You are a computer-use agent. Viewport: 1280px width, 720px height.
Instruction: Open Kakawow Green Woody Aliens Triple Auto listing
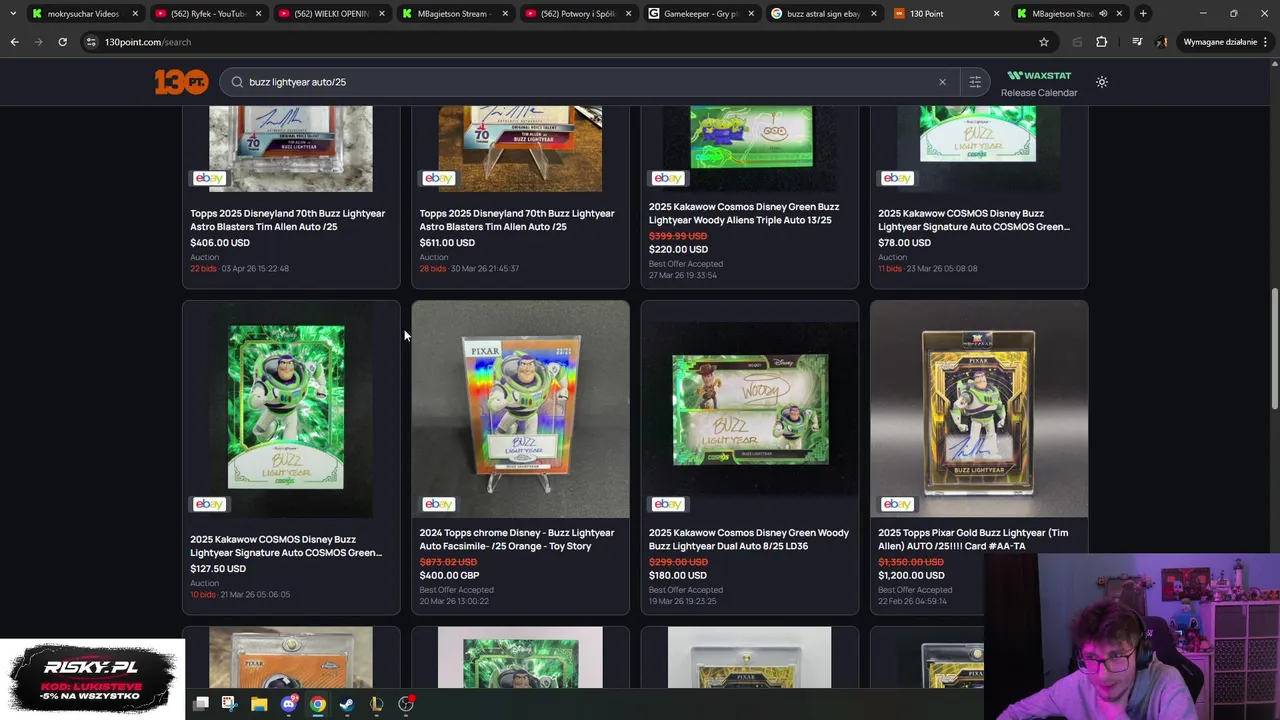(x=744, y=213)
